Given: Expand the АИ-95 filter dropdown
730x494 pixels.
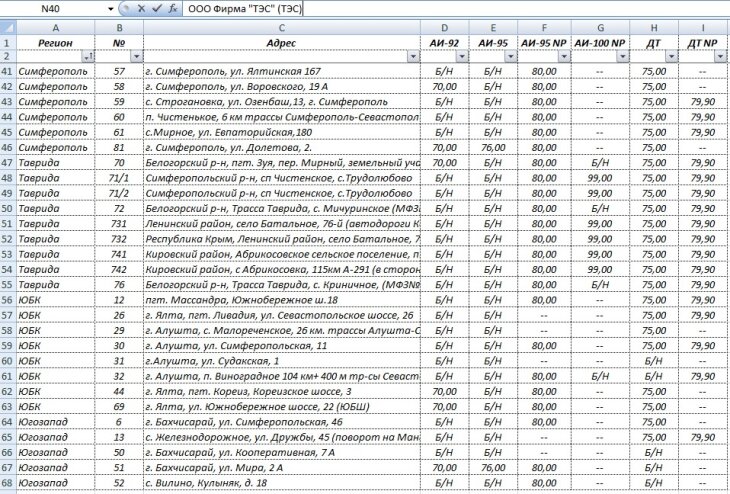Looking at the screenshot, I should pos(508,58).
